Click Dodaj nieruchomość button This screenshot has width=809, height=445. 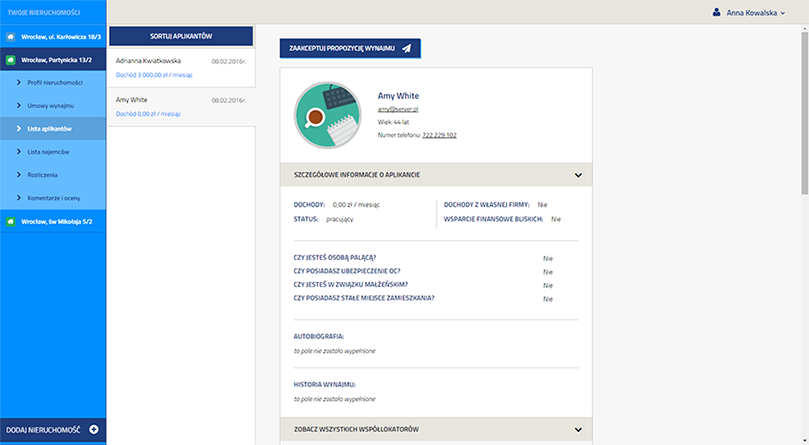pyautogui.click(x=53, y=430)
